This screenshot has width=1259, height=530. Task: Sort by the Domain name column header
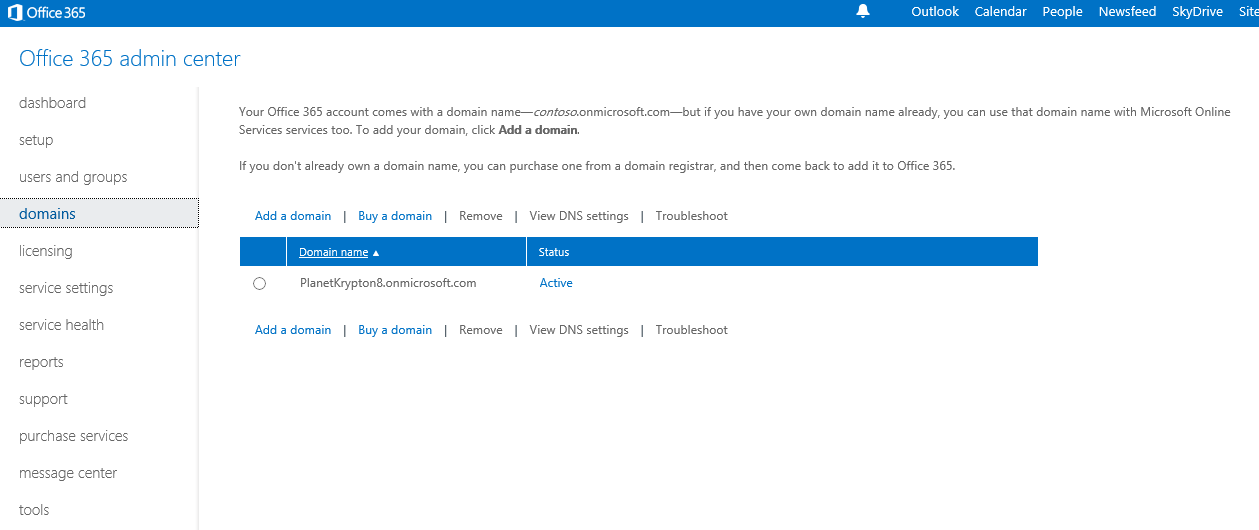(x=333, y=252)
